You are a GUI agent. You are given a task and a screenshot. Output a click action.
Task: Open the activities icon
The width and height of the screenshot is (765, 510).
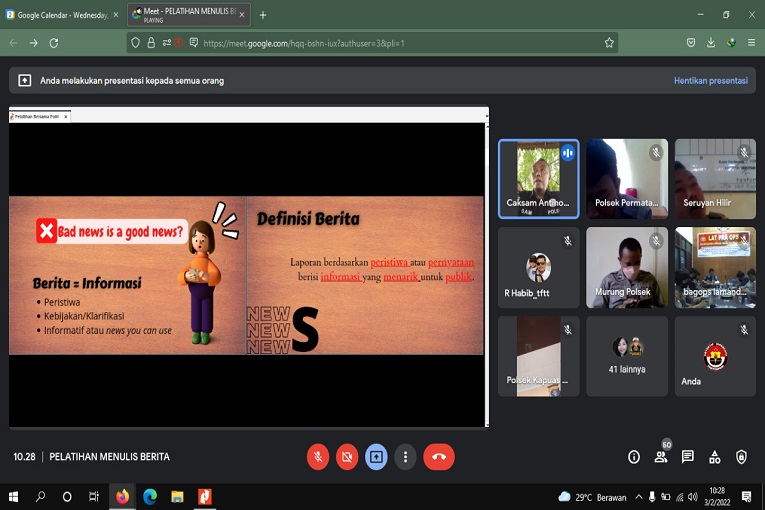click(x=715, y=457)
